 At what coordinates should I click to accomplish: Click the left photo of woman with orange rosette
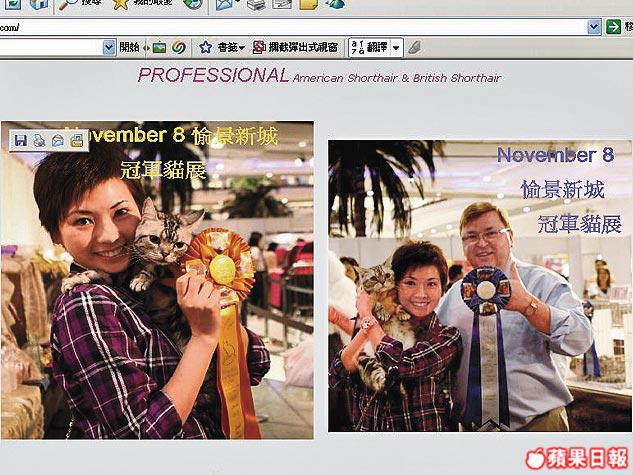tap(157, 290)
